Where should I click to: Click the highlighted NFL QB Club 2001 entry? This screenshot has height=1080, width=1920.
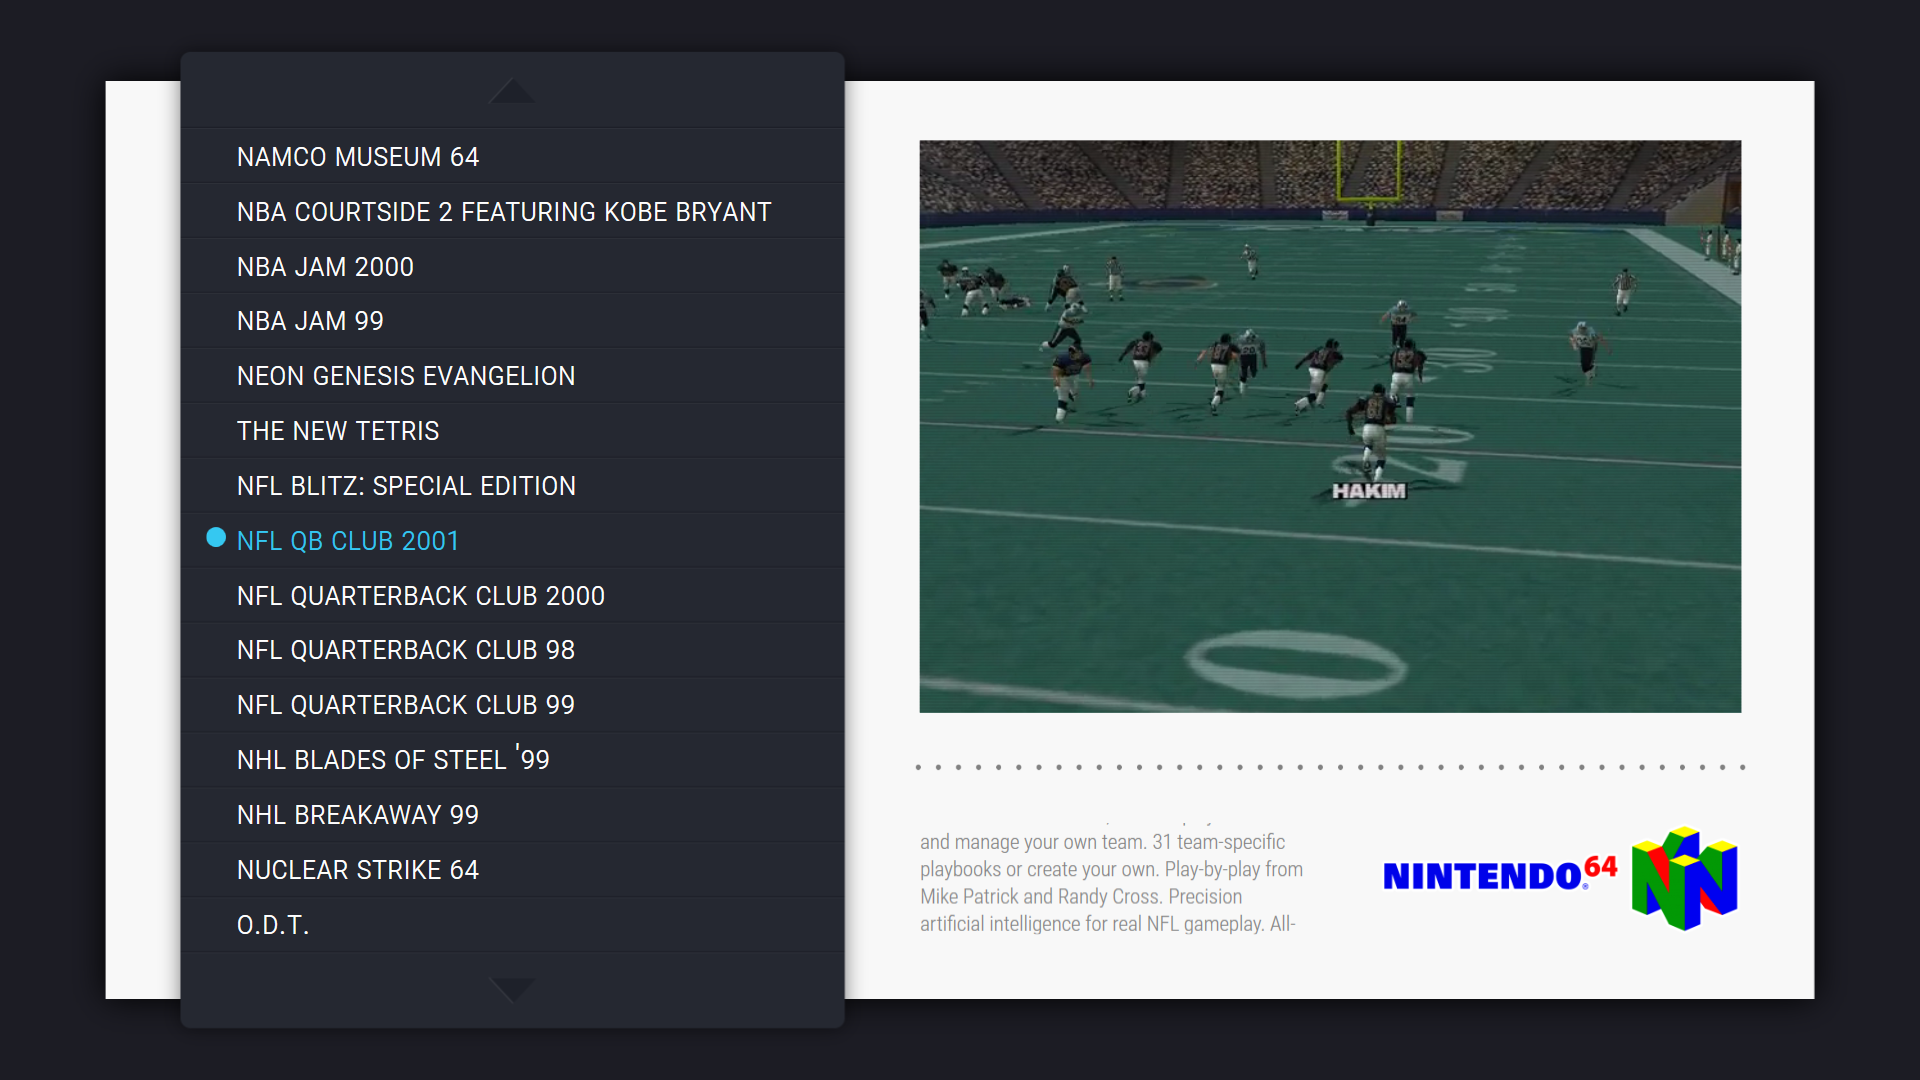512,541
